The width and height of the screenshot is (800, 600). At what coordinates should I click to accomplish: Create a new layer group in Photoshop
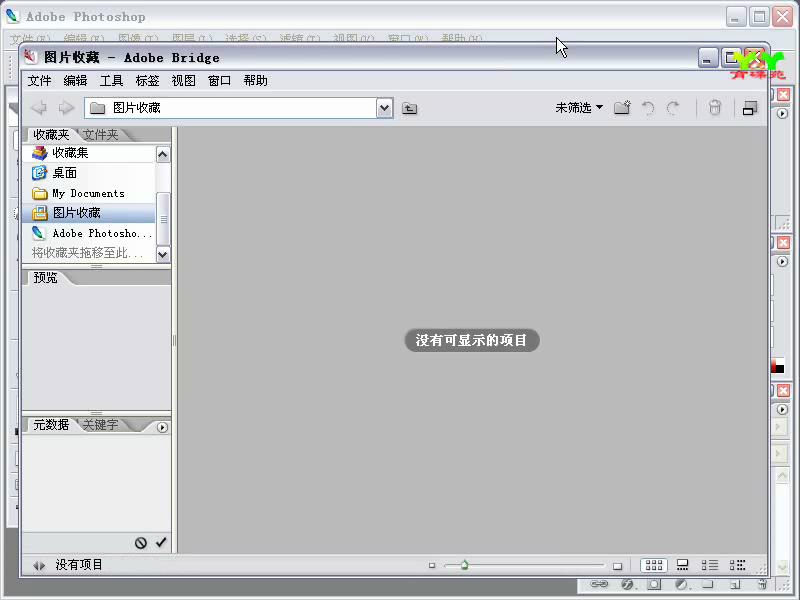coord(707,584)
